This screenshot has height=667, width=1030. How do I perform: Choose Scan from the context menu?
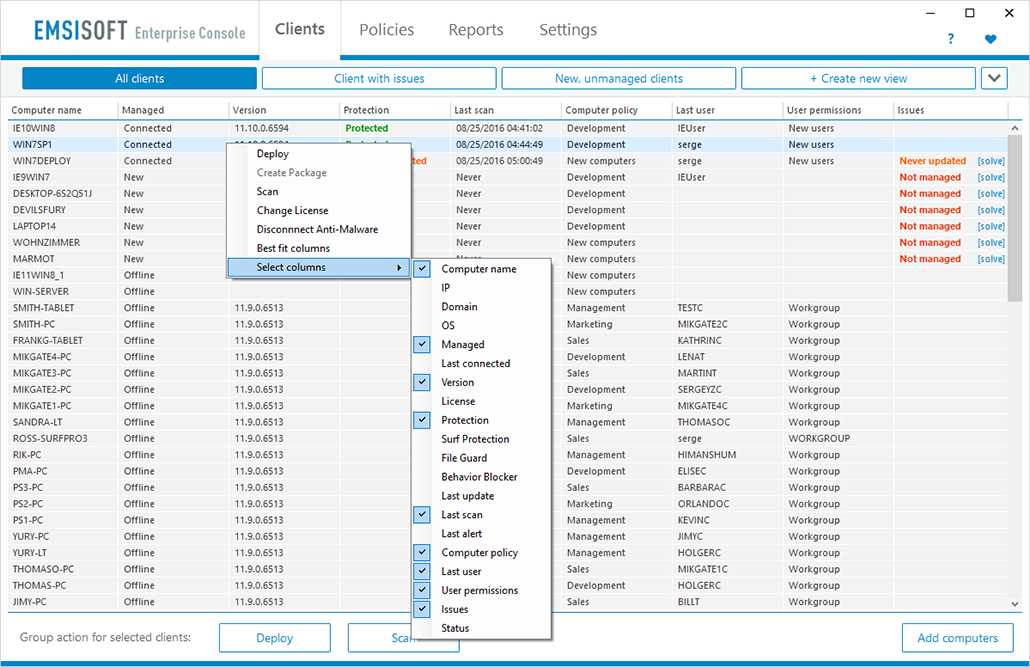coord(319,191)
